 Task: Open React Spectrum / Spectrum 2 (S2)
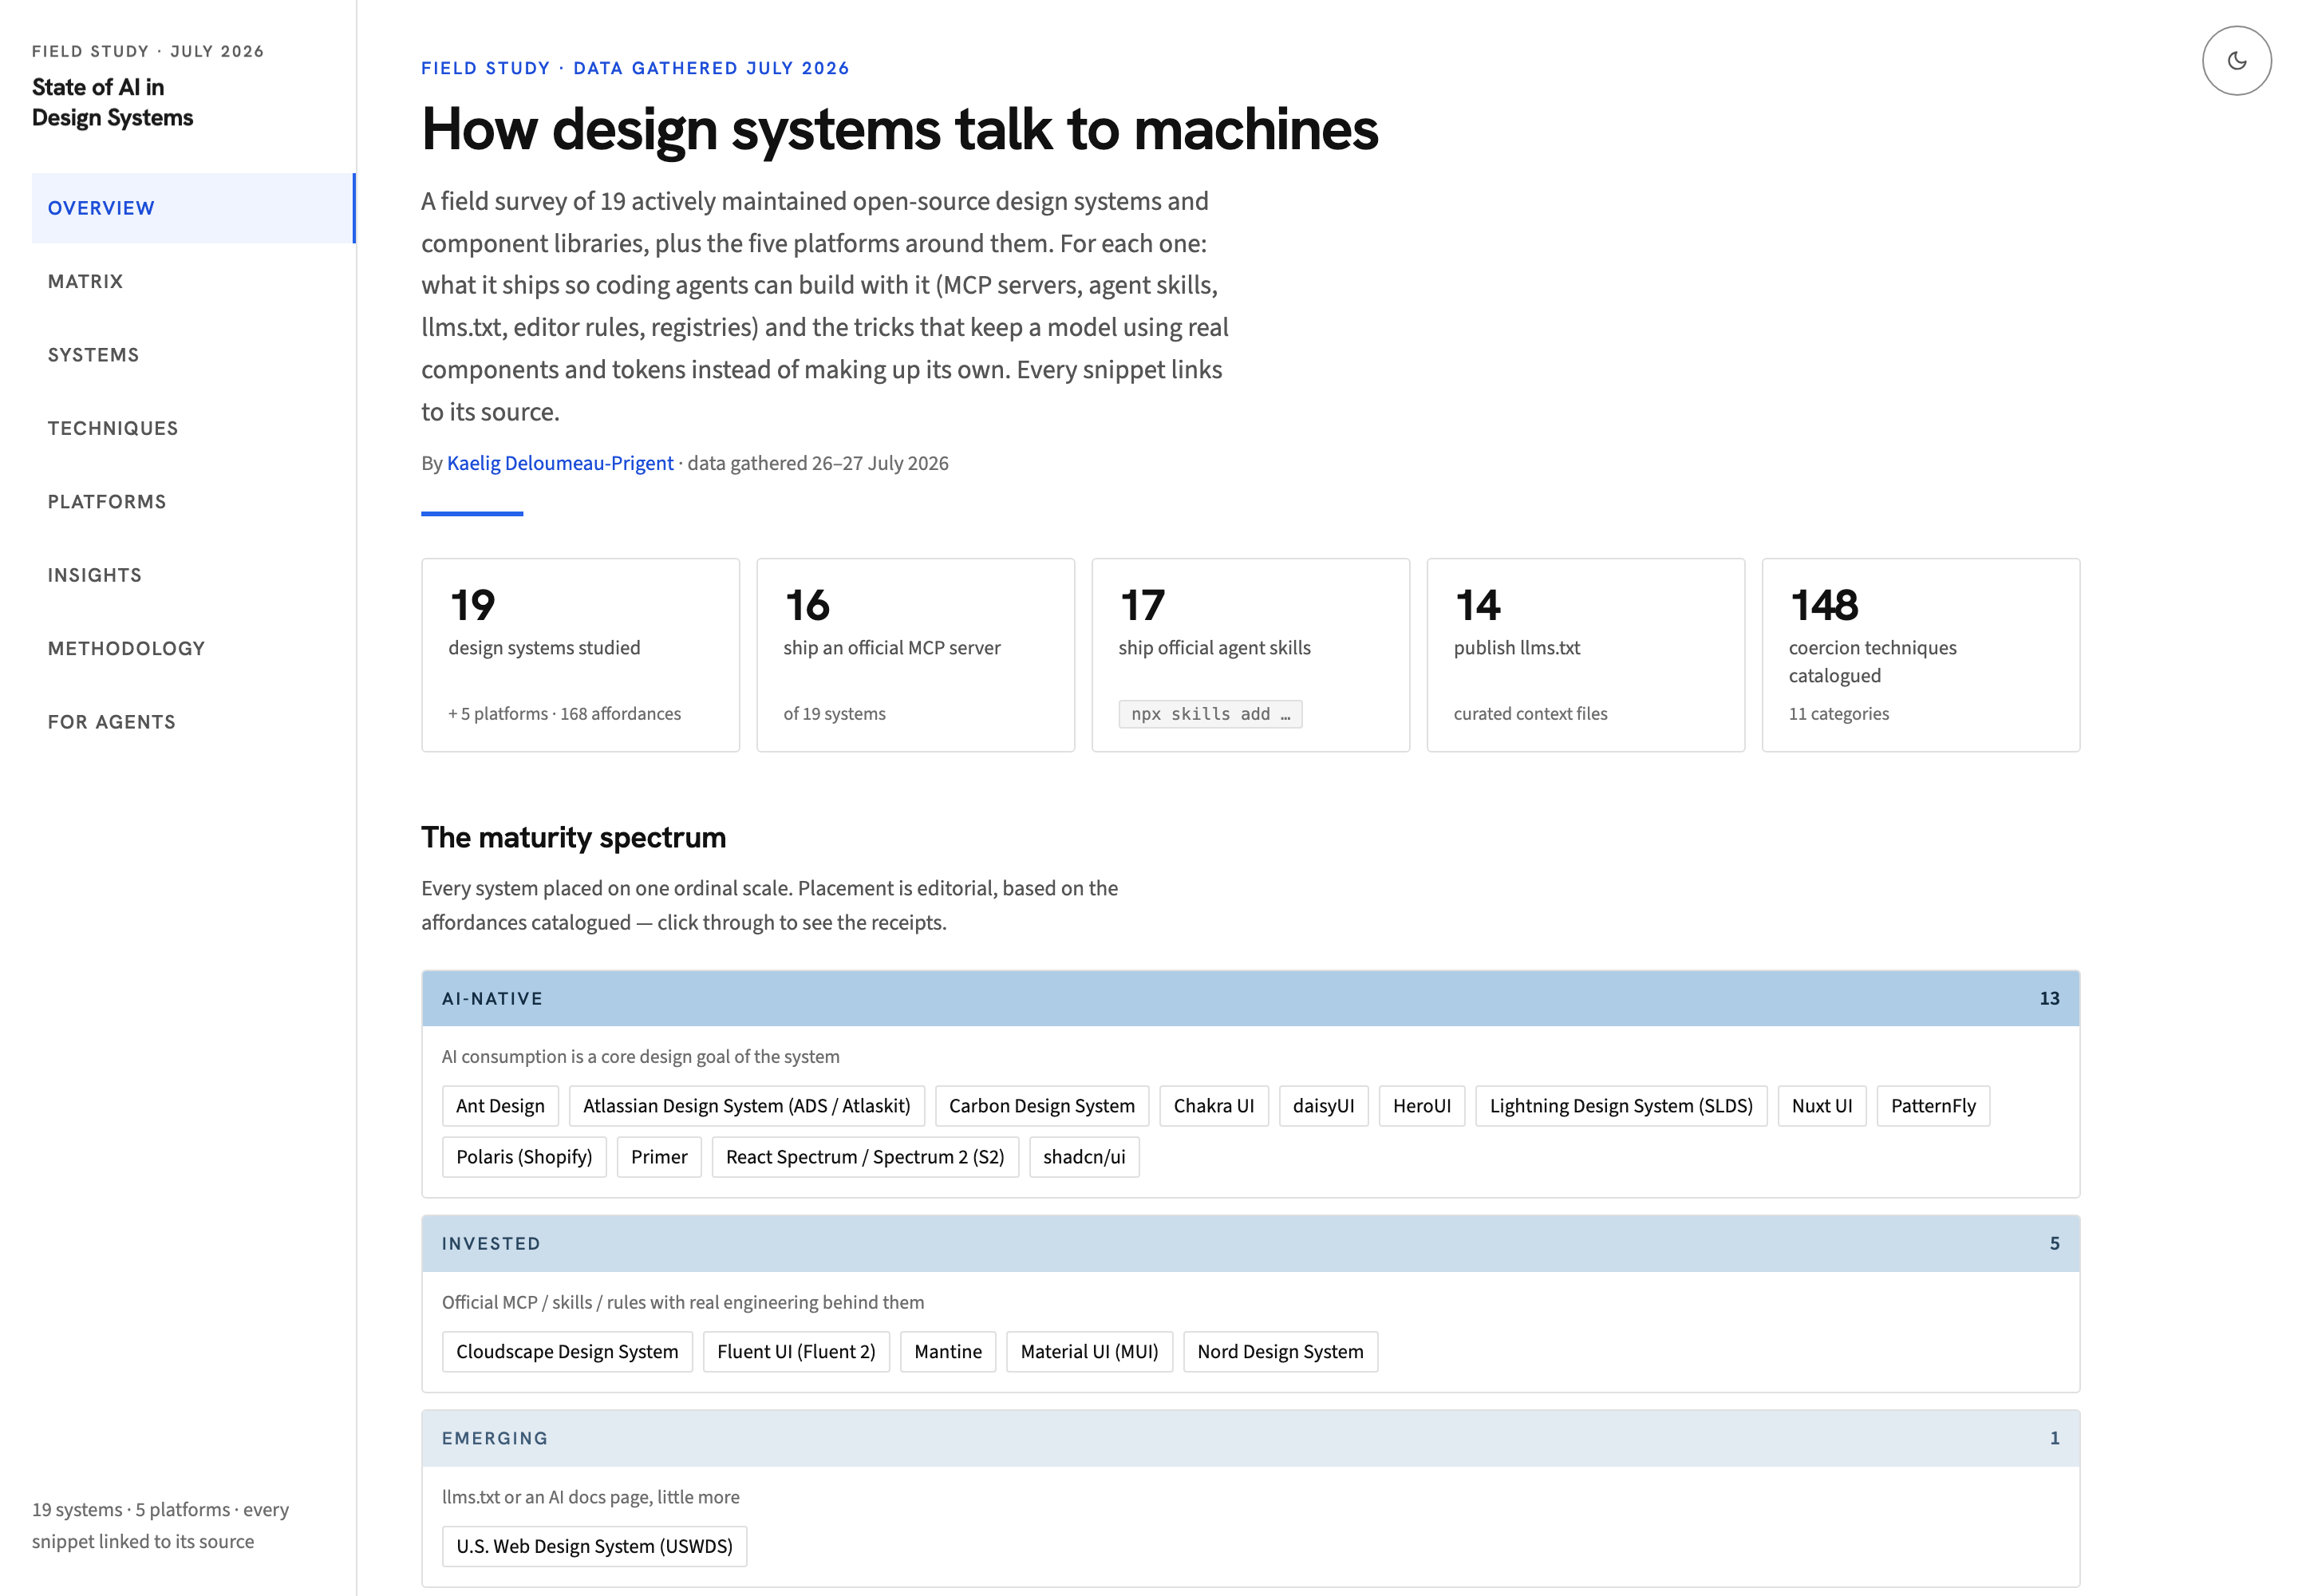pyautogui.click(x=865, y=1157)
